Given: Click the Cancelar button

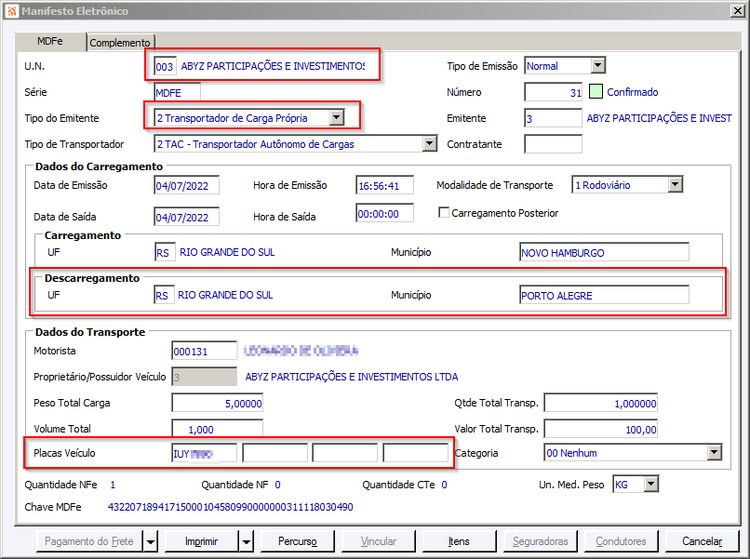Looking at the screenshot, I should pyautogui.click(x=702, y=541).
